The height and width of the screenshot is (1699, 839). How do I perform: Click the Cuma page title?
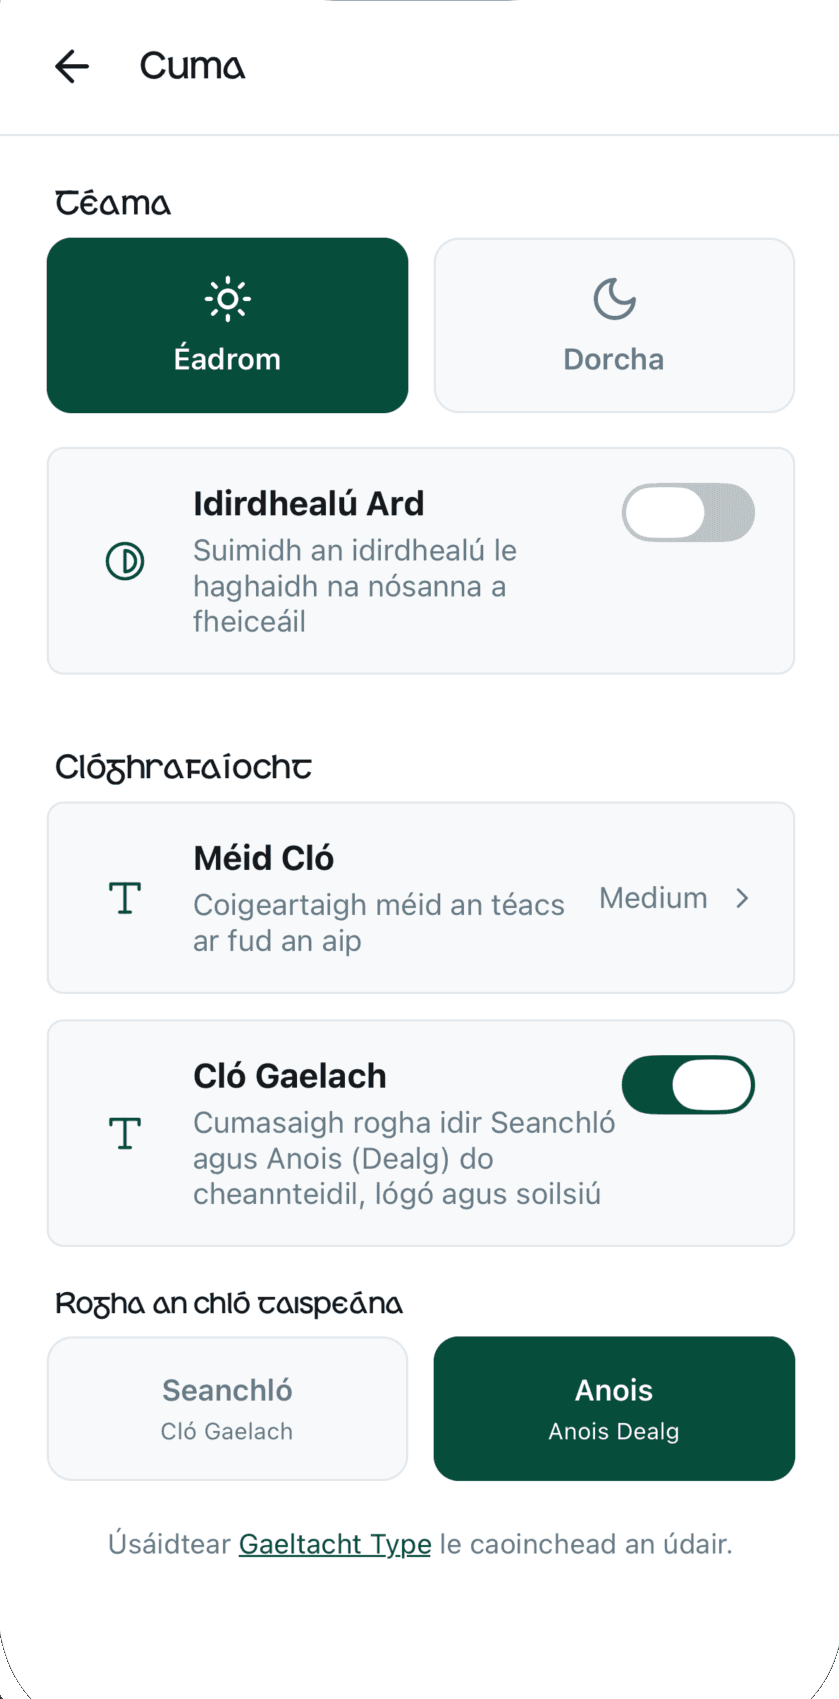pyautogui.click(x=192, y=67)
